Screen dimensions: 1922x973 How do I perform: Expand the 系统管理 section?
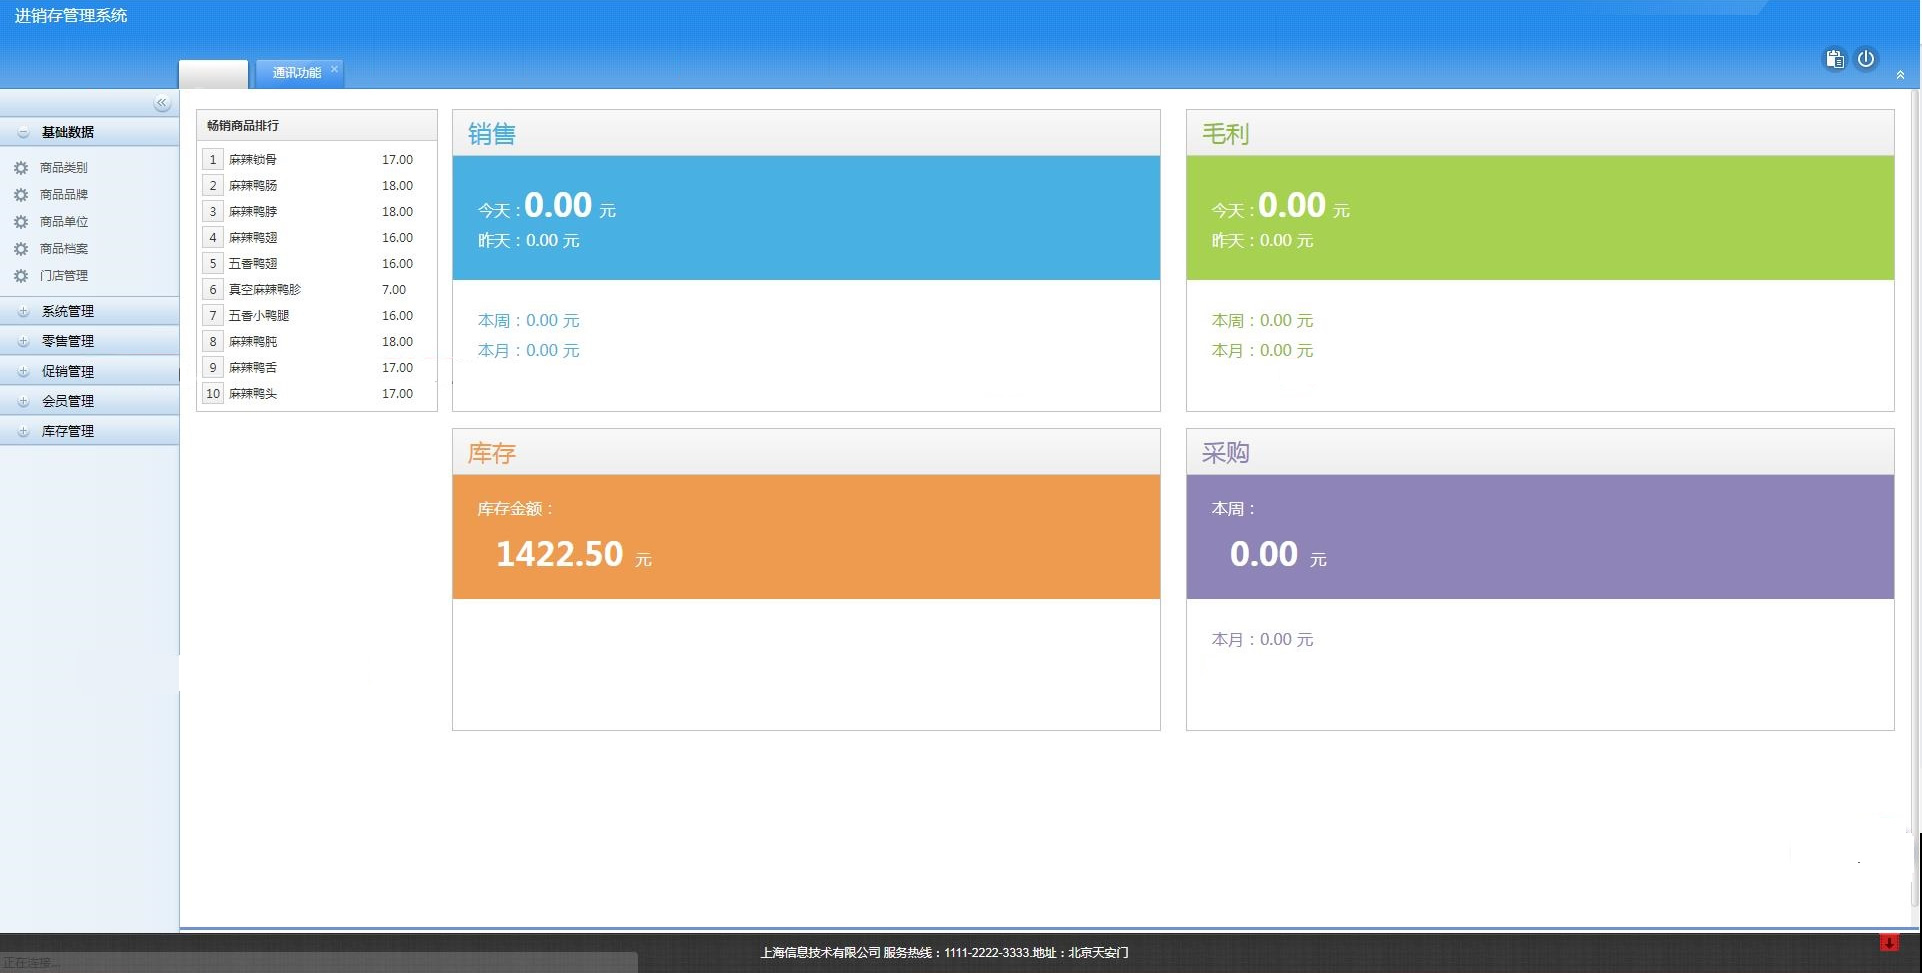click(23, 312)
